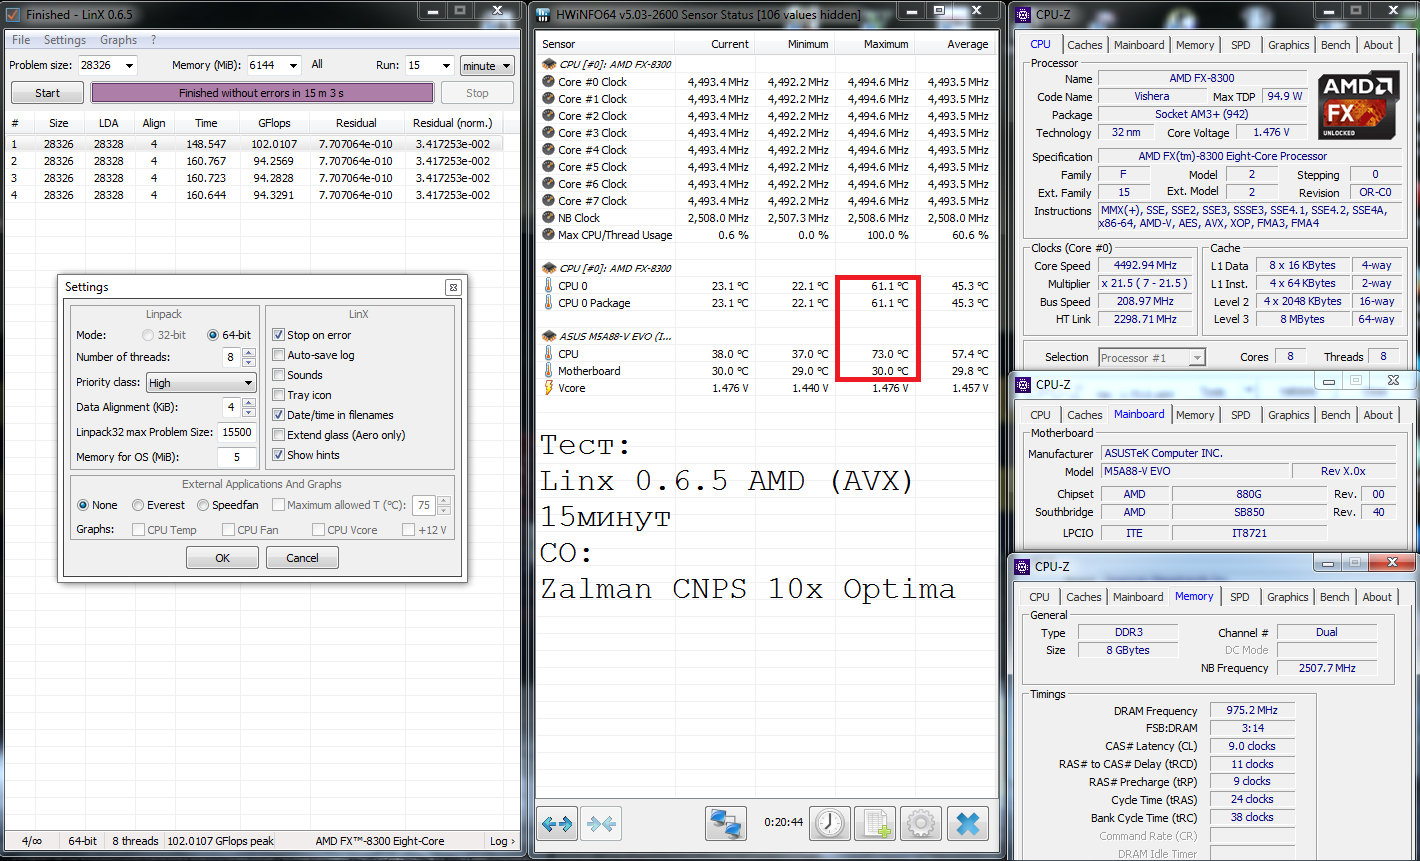
Task: Open the Memory (MiB) dropdown in LinX
Action: [x=292, y=65]
